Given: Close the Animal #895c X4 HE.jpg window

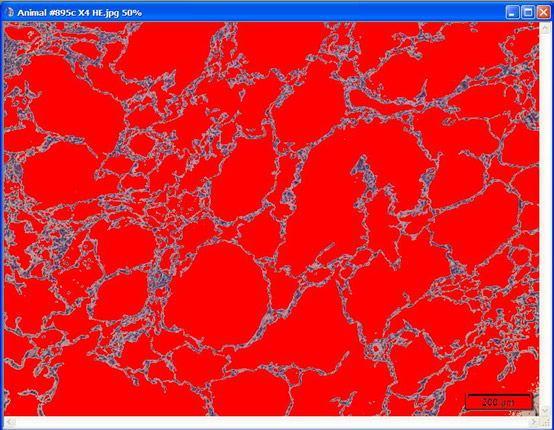Looking at the screenshot, I should [x=544, y=13].
